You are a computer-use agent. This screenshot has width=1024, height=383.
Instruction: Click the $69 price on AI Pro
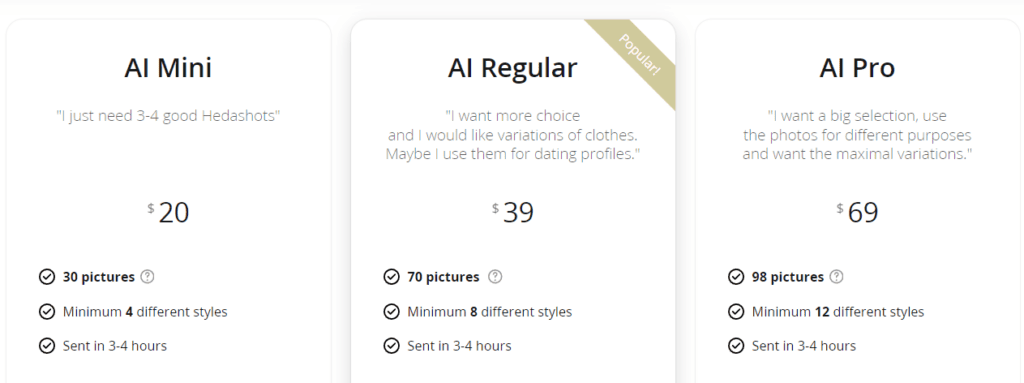857,212
